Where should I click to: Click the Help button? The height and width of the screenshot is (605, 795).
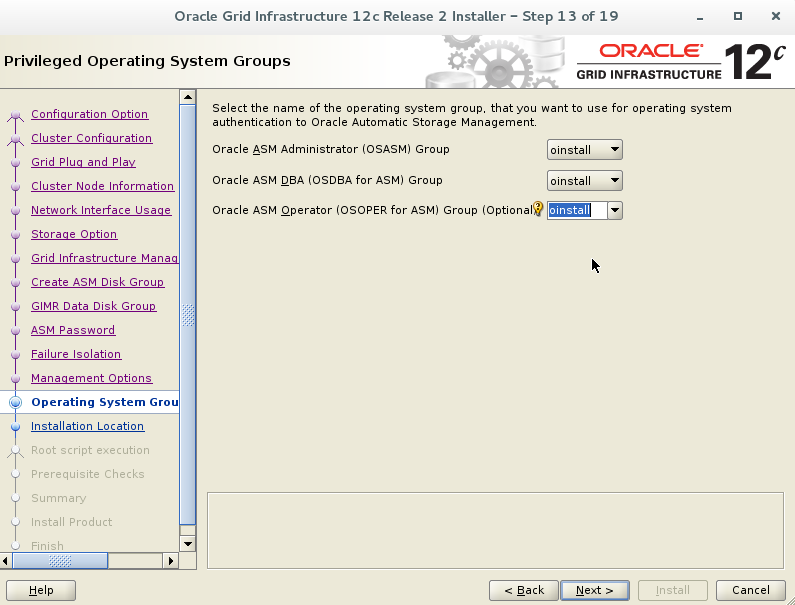pyautogui.click(x=41, y=590)
